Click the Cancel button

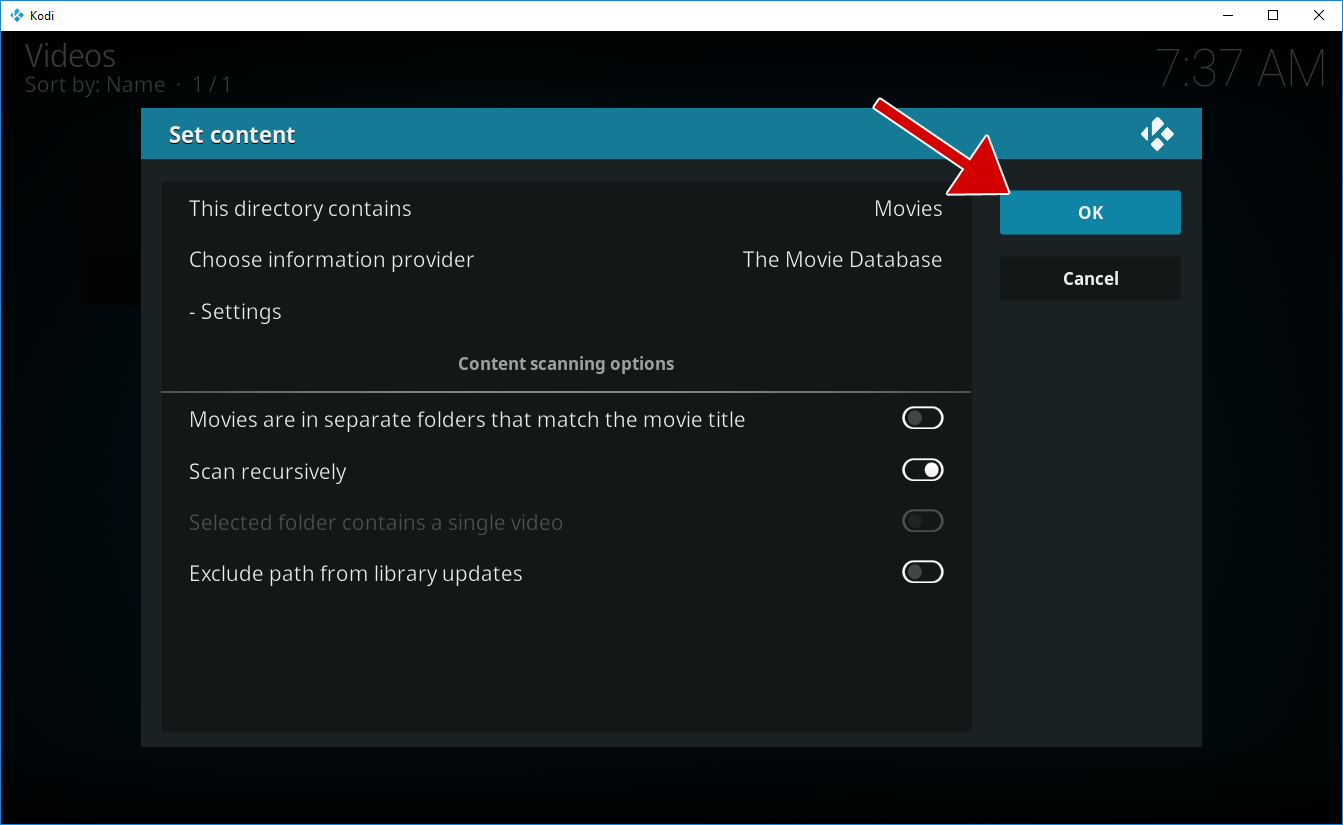pyautogui.click(x=1090, y=279)
